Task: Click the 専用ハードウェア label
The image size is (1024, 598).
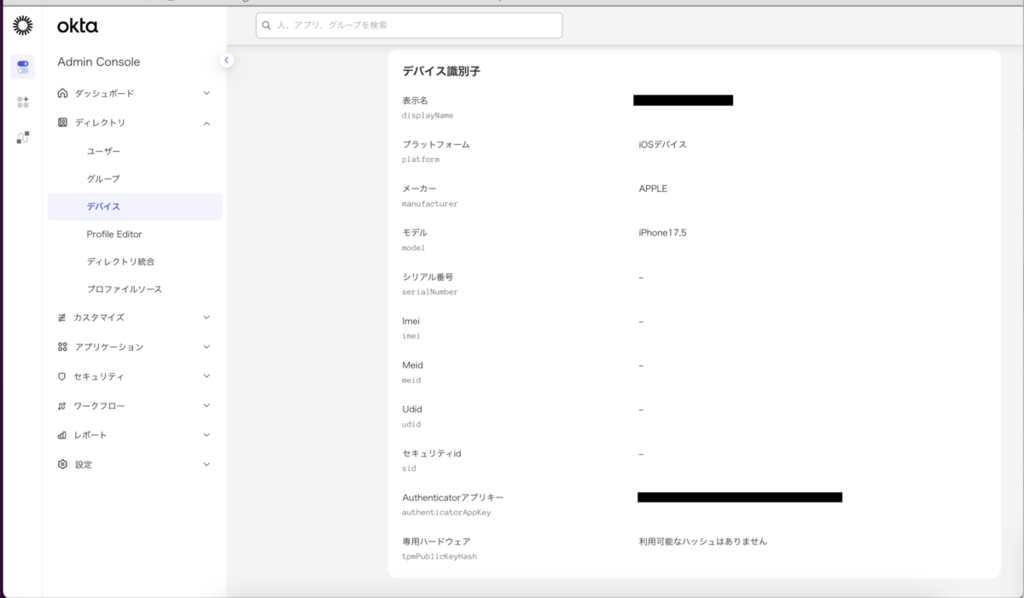Action: pyautogui.click(x=436, y=541)
